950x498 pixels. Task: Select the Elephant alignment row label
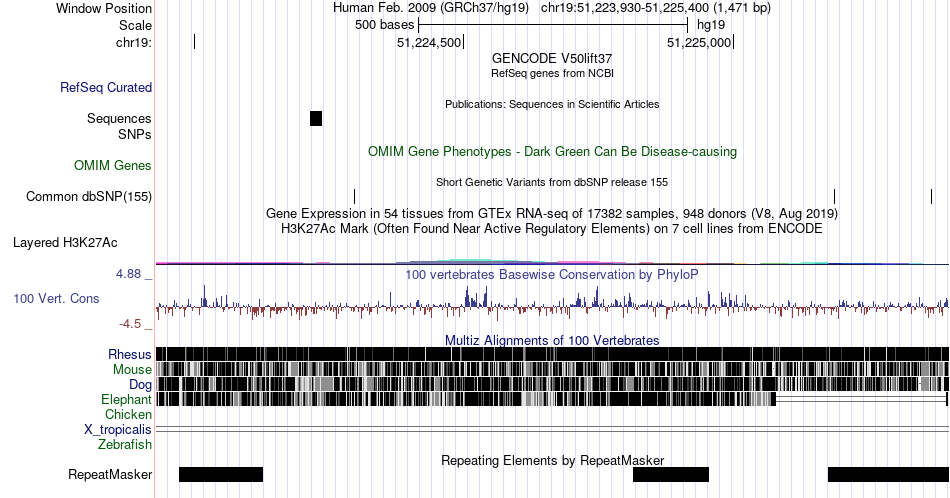(126, 400)
